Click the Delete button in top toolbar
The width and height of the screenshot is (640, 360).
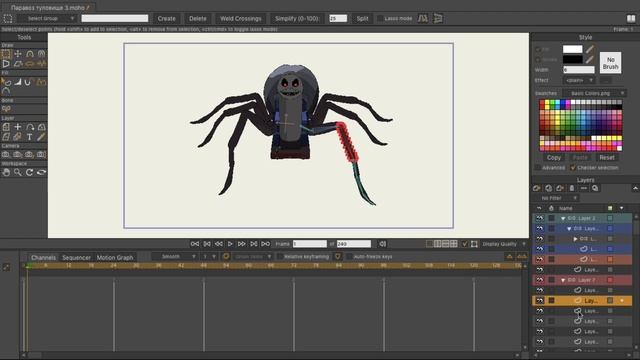click(198, 18)
